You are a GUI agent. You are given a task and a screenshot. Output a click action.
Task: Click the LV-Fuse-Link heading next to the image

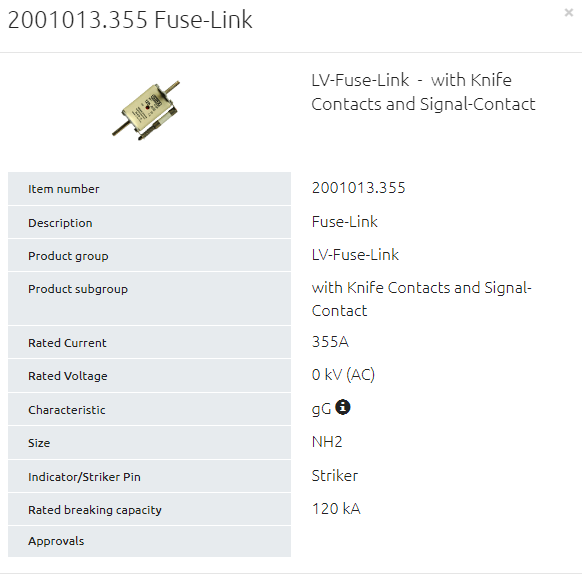[x=423, y=92]
